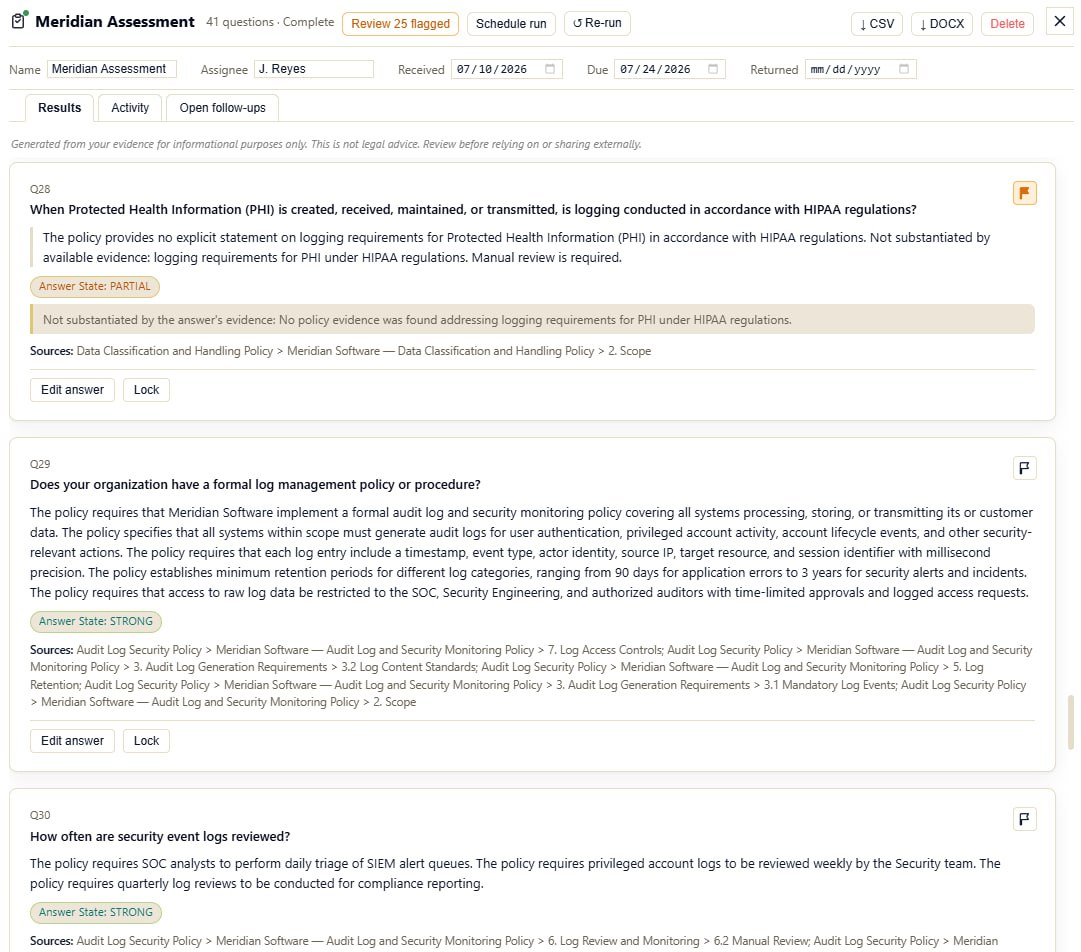Open the calendar picker for Returned date
The image size is (1081, 952).
click(x=904, y=69)
